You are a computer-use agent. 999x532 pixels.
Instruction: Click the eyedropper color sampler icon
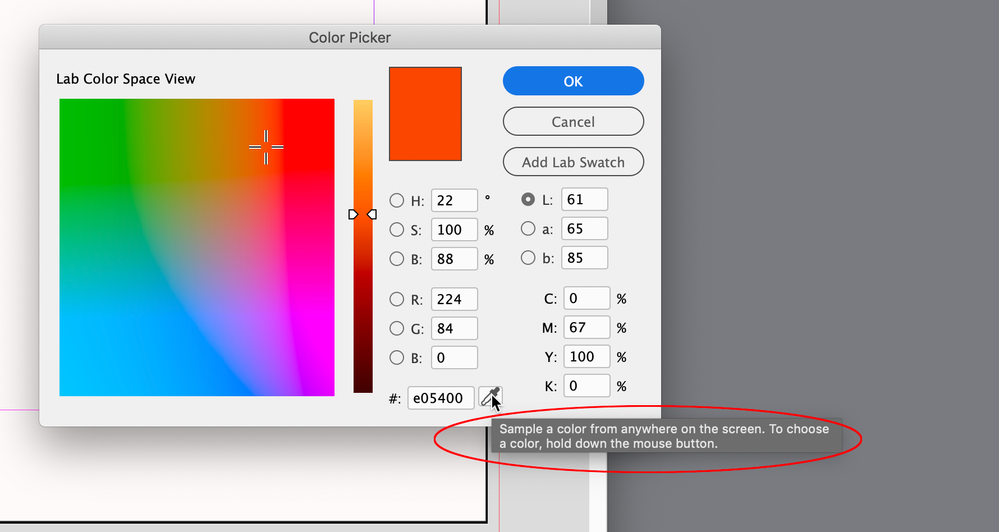tap(489, 398)
